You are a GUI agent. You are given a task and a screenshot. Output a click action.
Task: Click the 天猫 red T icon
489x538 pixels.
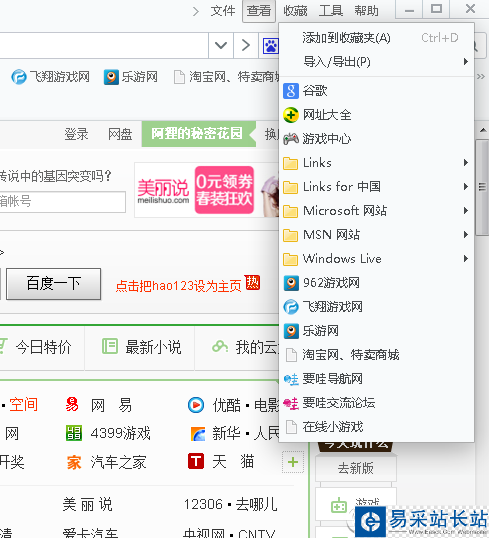point(196,461)
